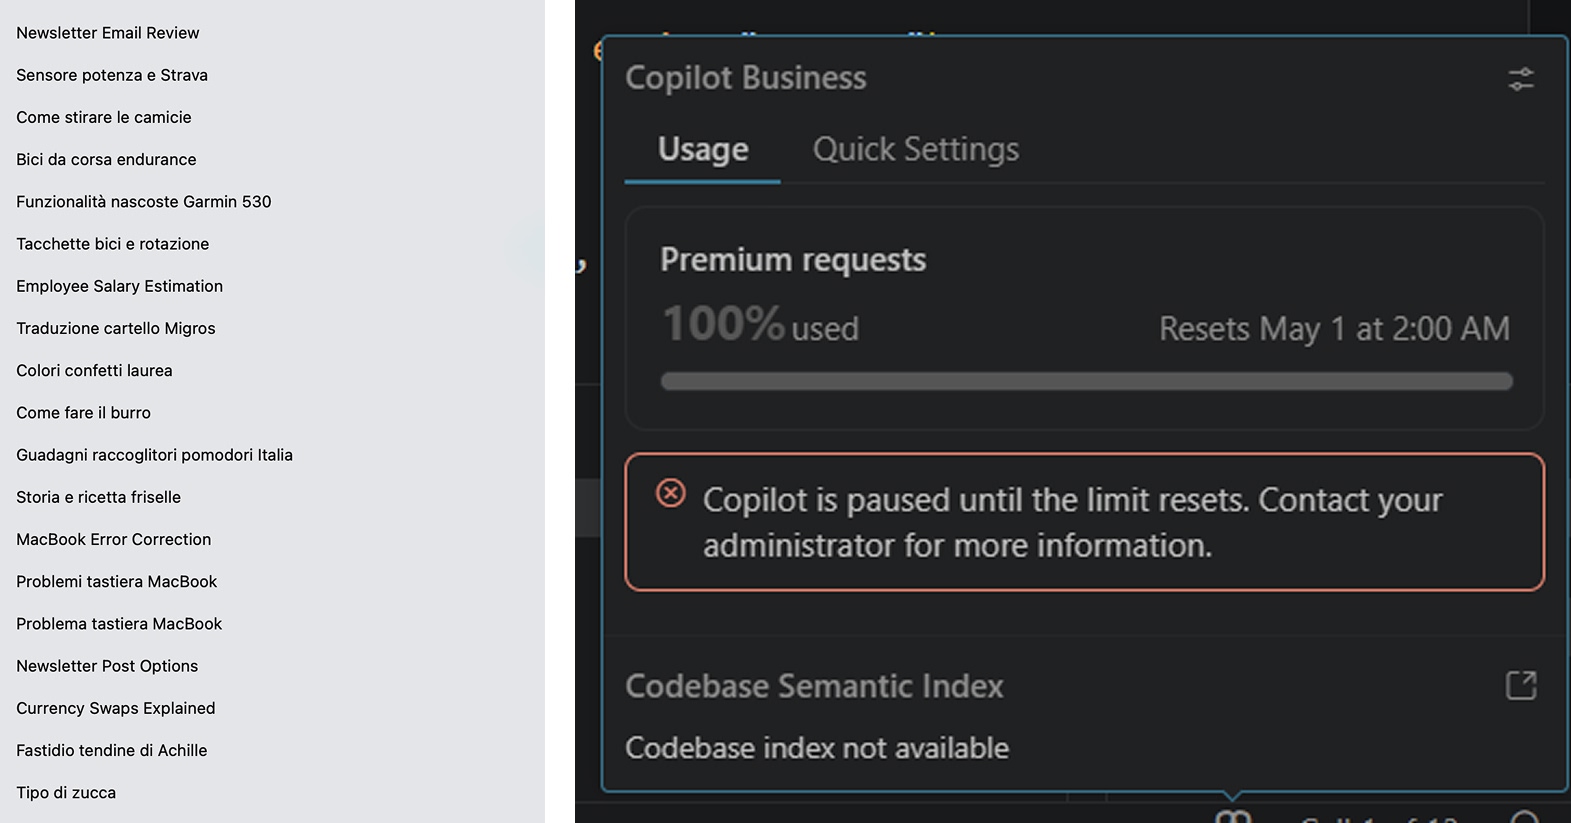
Task: Select Employee Salary Estimation conversation
Action: pyautogui.click(x=120, y=286)
